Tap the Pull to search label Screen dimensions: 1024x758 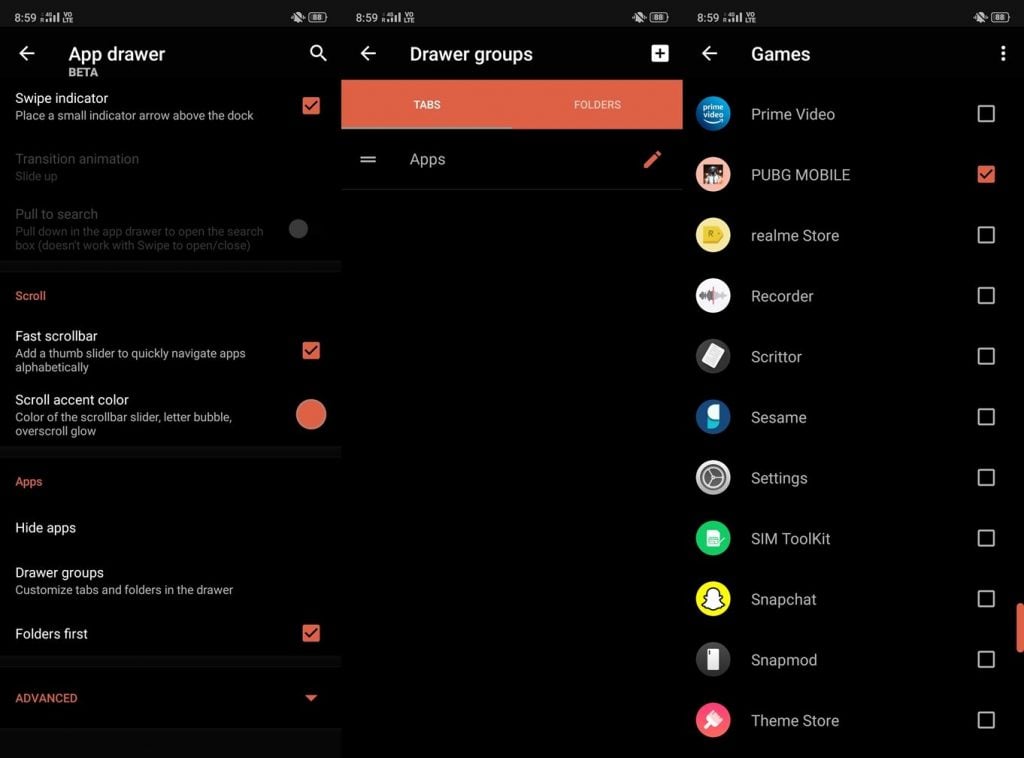click(56, 214)
